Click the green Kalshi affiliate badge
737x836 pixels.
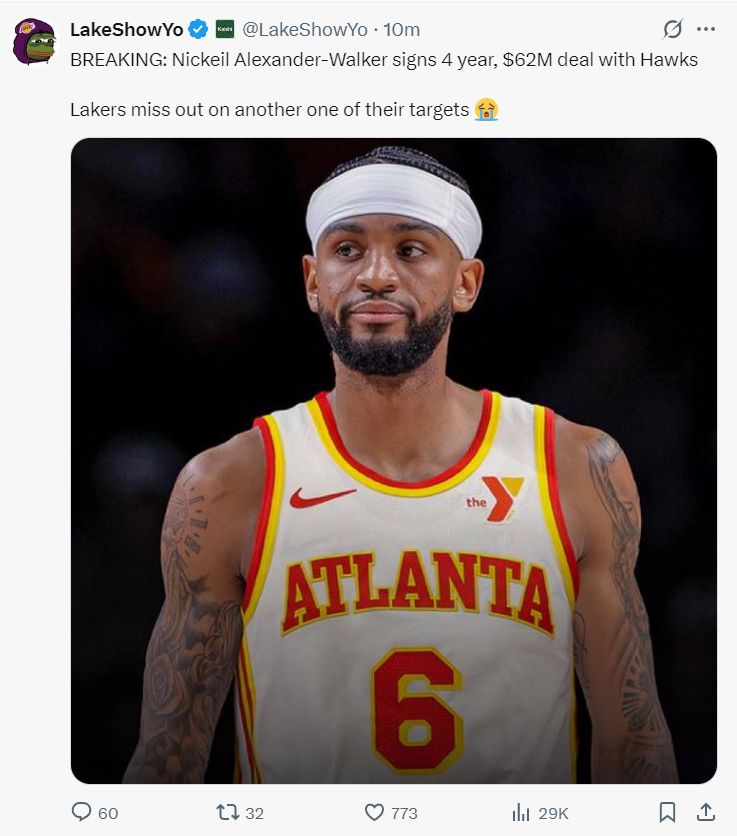[225, 29]
